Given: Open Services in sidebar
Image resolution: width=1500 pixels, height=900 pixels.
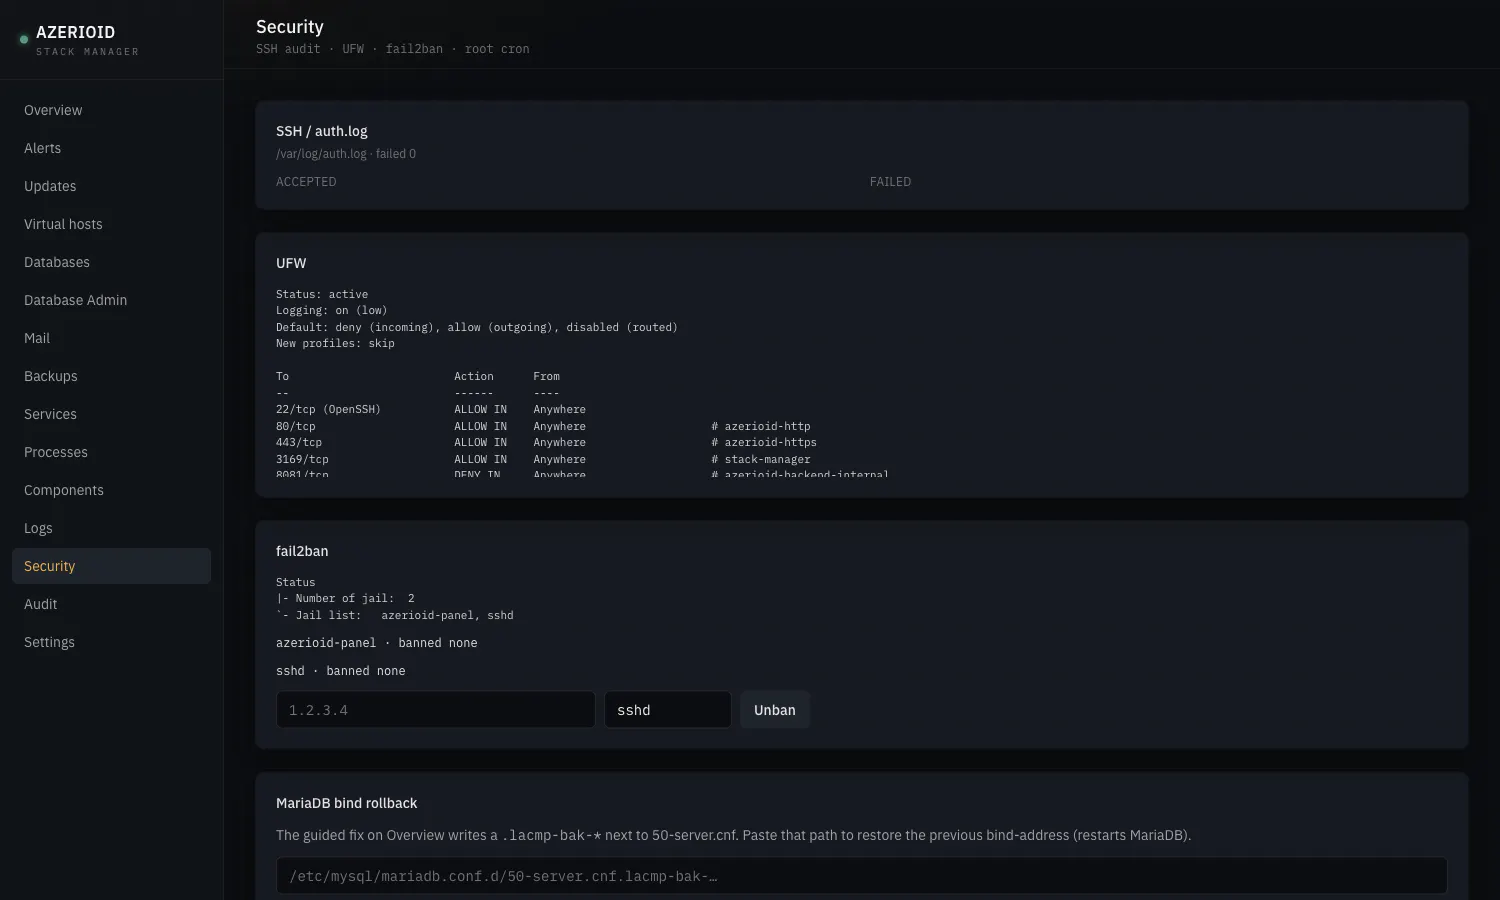Looking at the screenshot, I should coord(111,414).
